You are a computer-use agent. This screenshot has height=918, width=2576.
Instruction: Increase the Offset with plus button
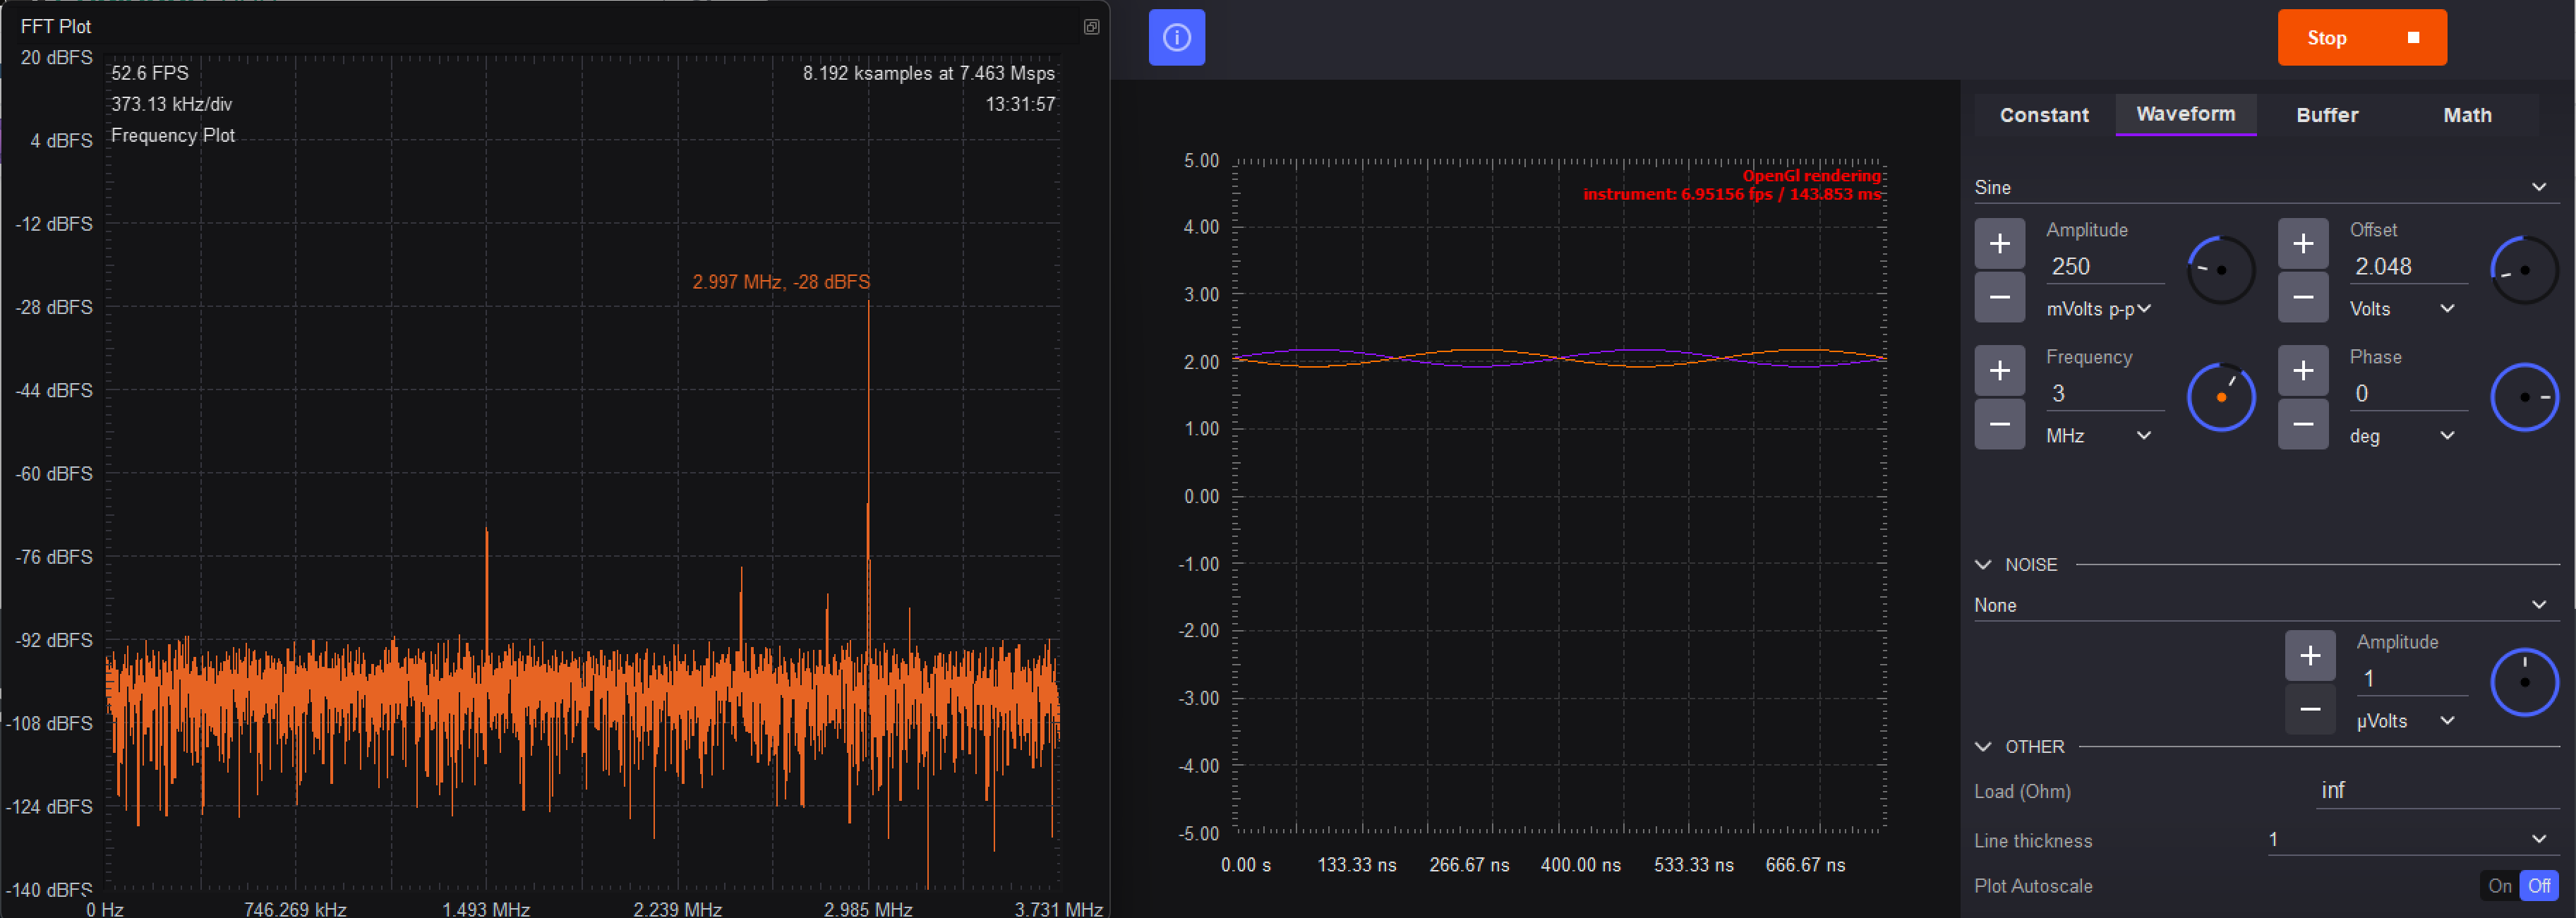click(x=2303, y=244)
